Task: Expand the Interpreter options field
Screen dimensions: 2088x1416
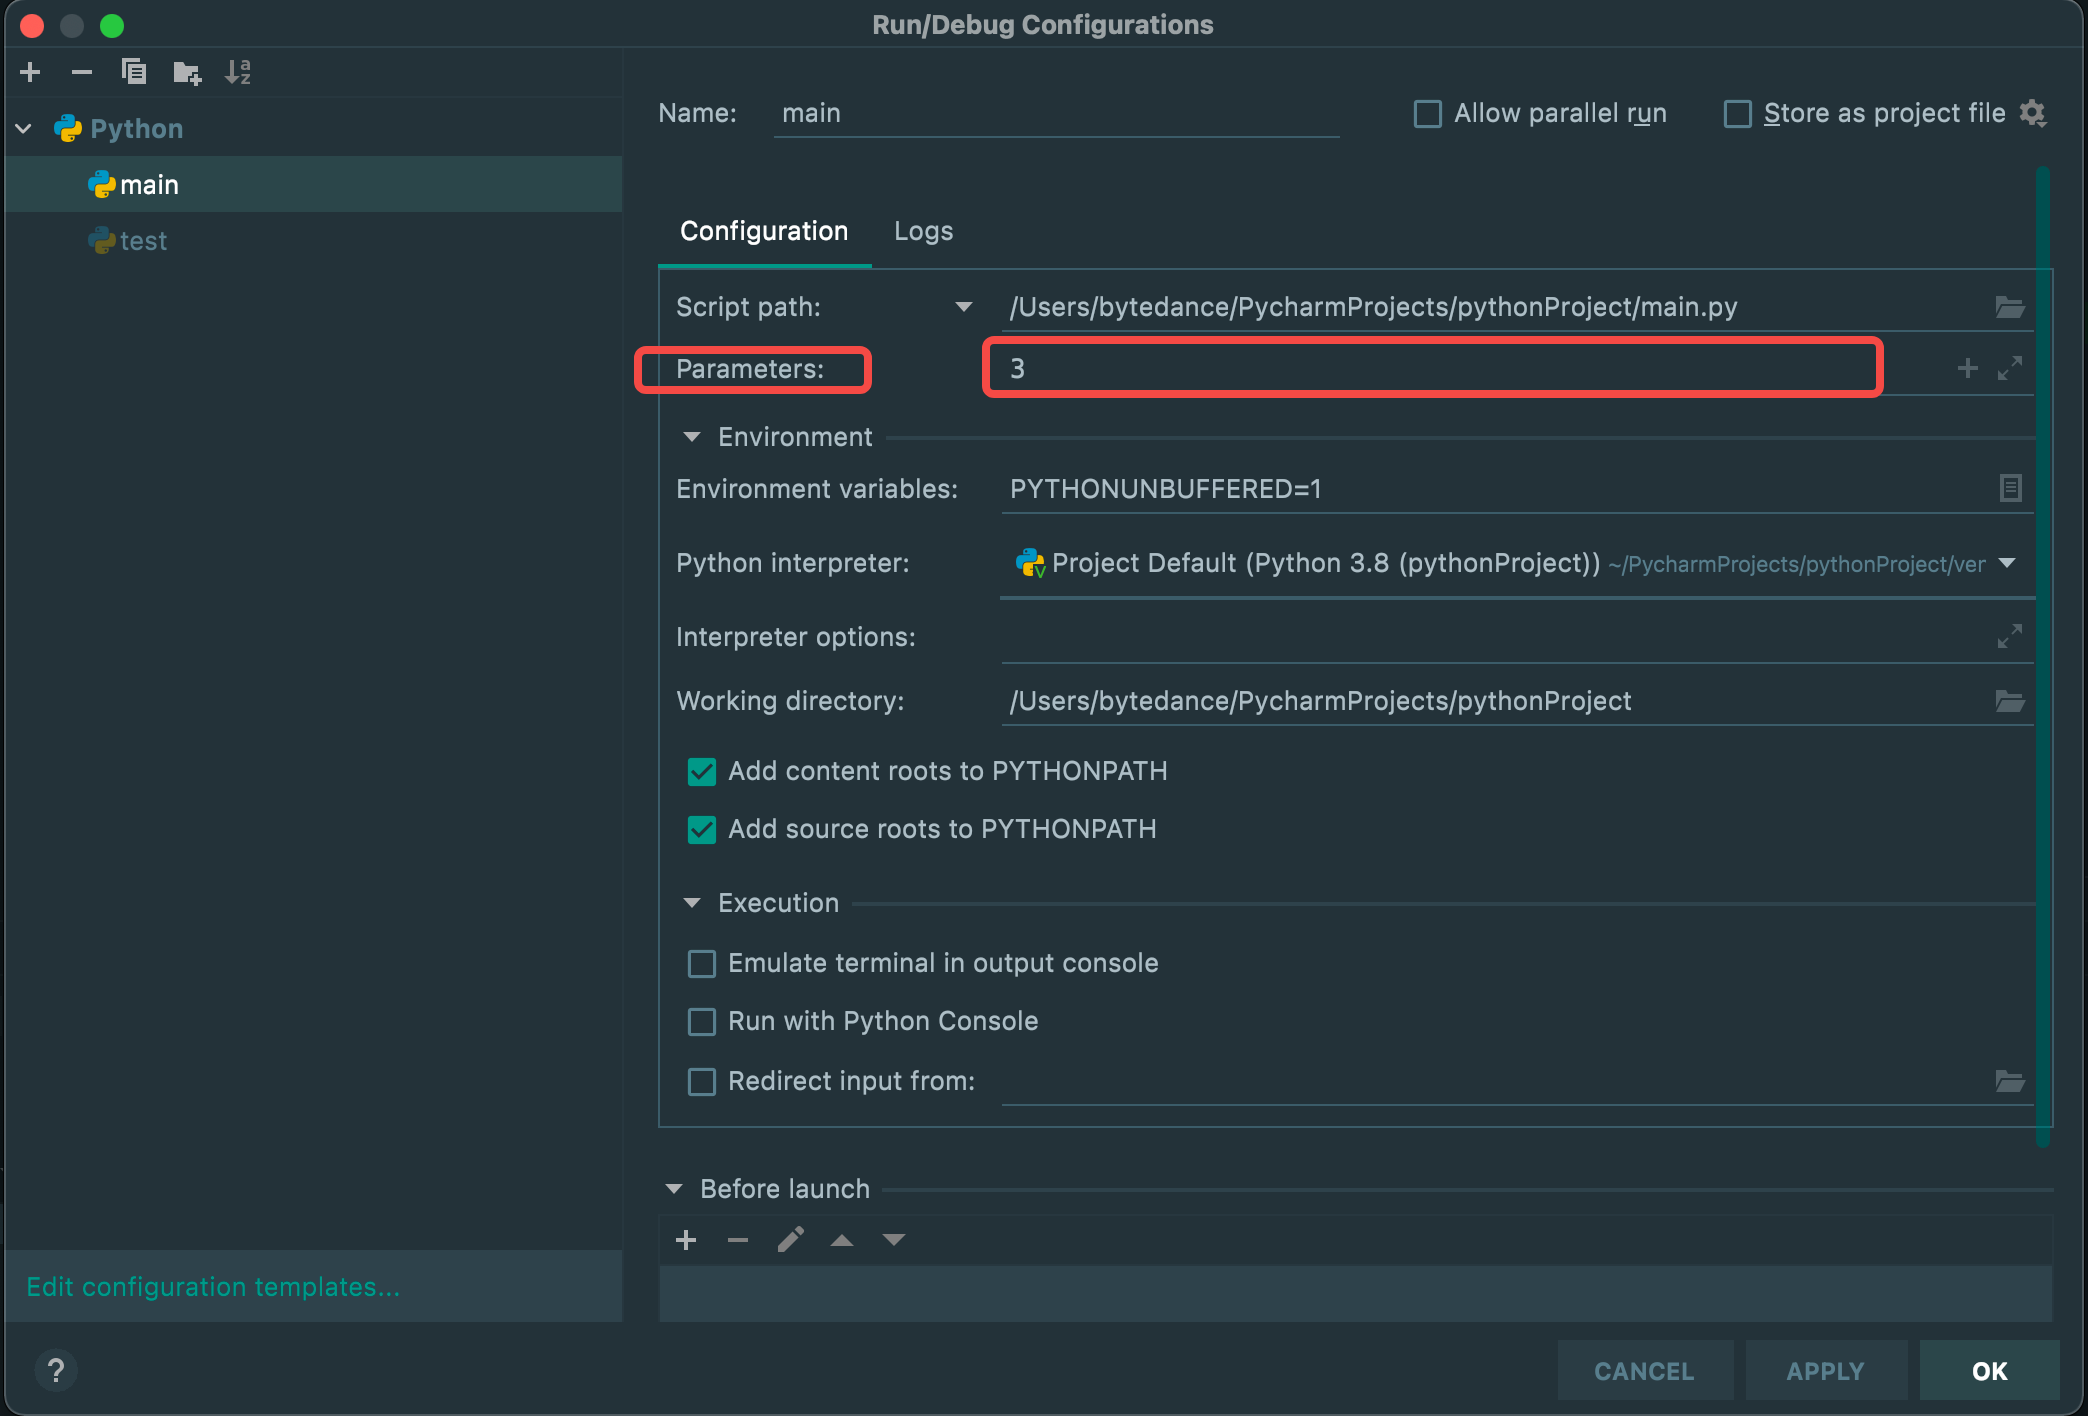Action: (x=2009, y=636)
